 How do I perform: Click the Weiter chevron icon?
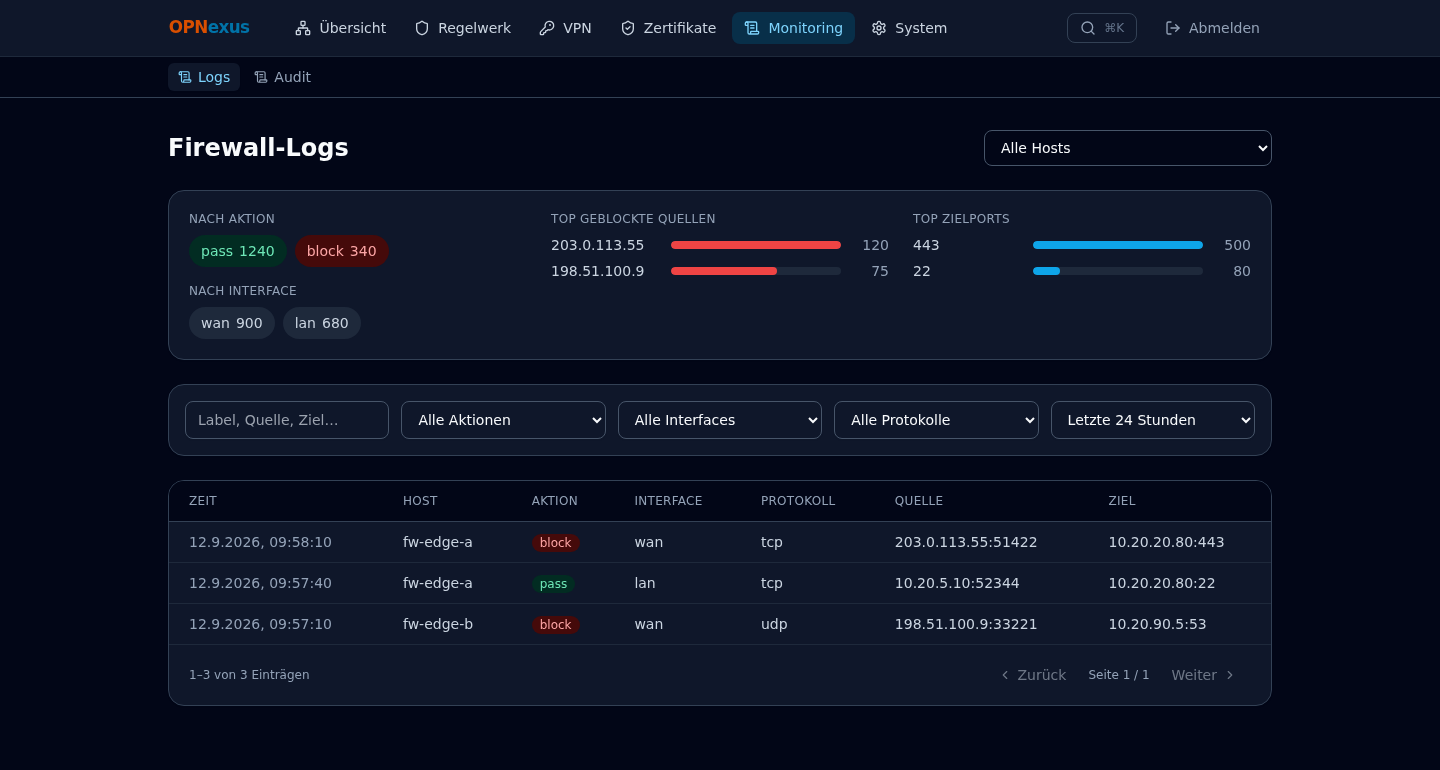1230,675
